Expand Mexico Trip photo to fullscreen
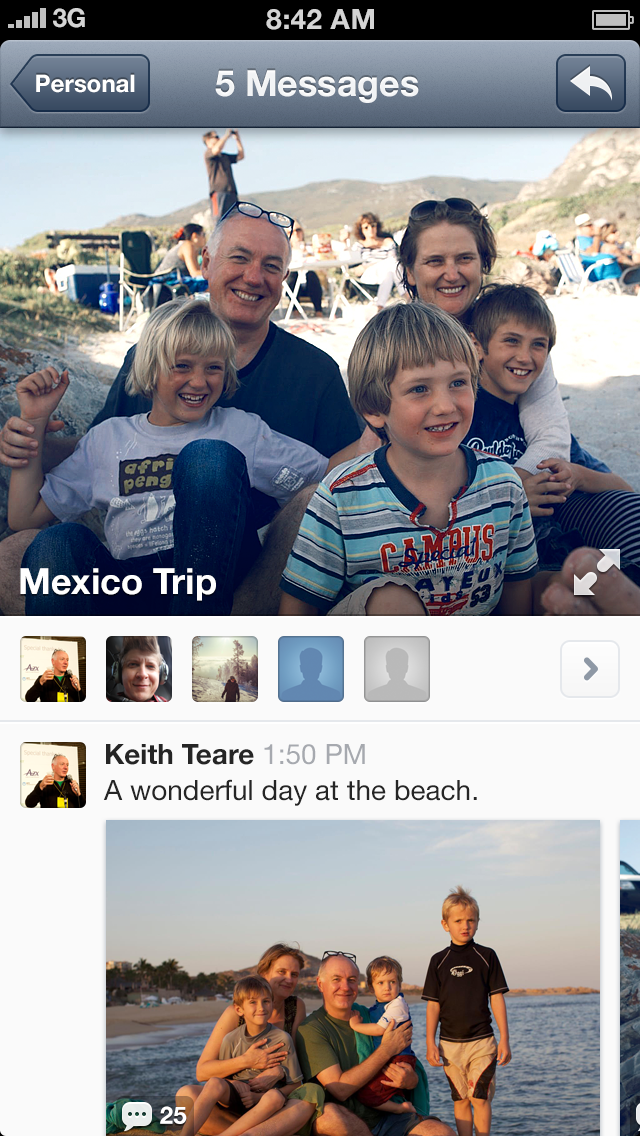Viewport: 640px width, 1136px height. tap(597, 572)
